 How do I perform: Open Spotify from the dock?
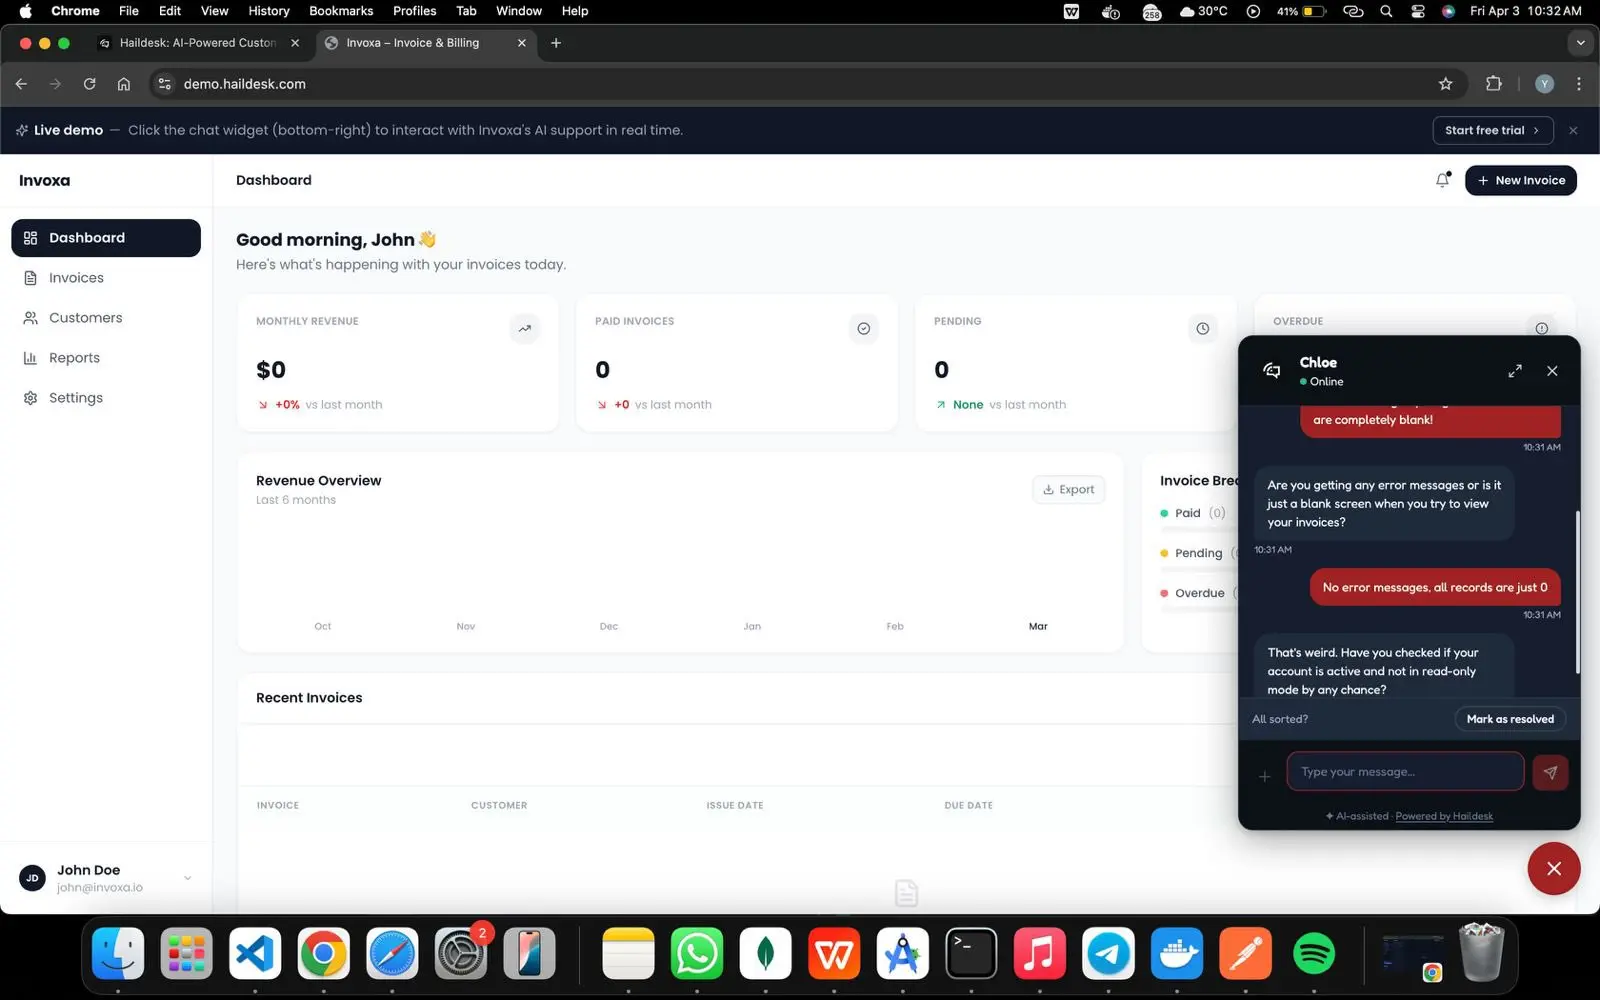(1313, 953)
